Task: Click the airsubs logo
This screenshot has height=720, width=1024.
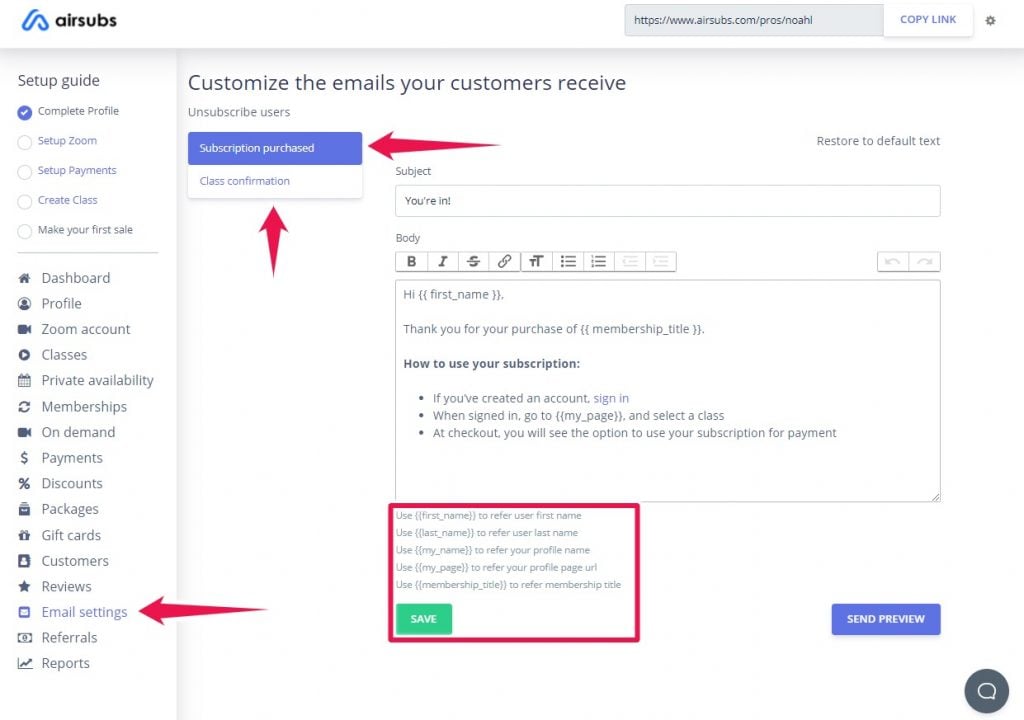Action: point(69,20)
